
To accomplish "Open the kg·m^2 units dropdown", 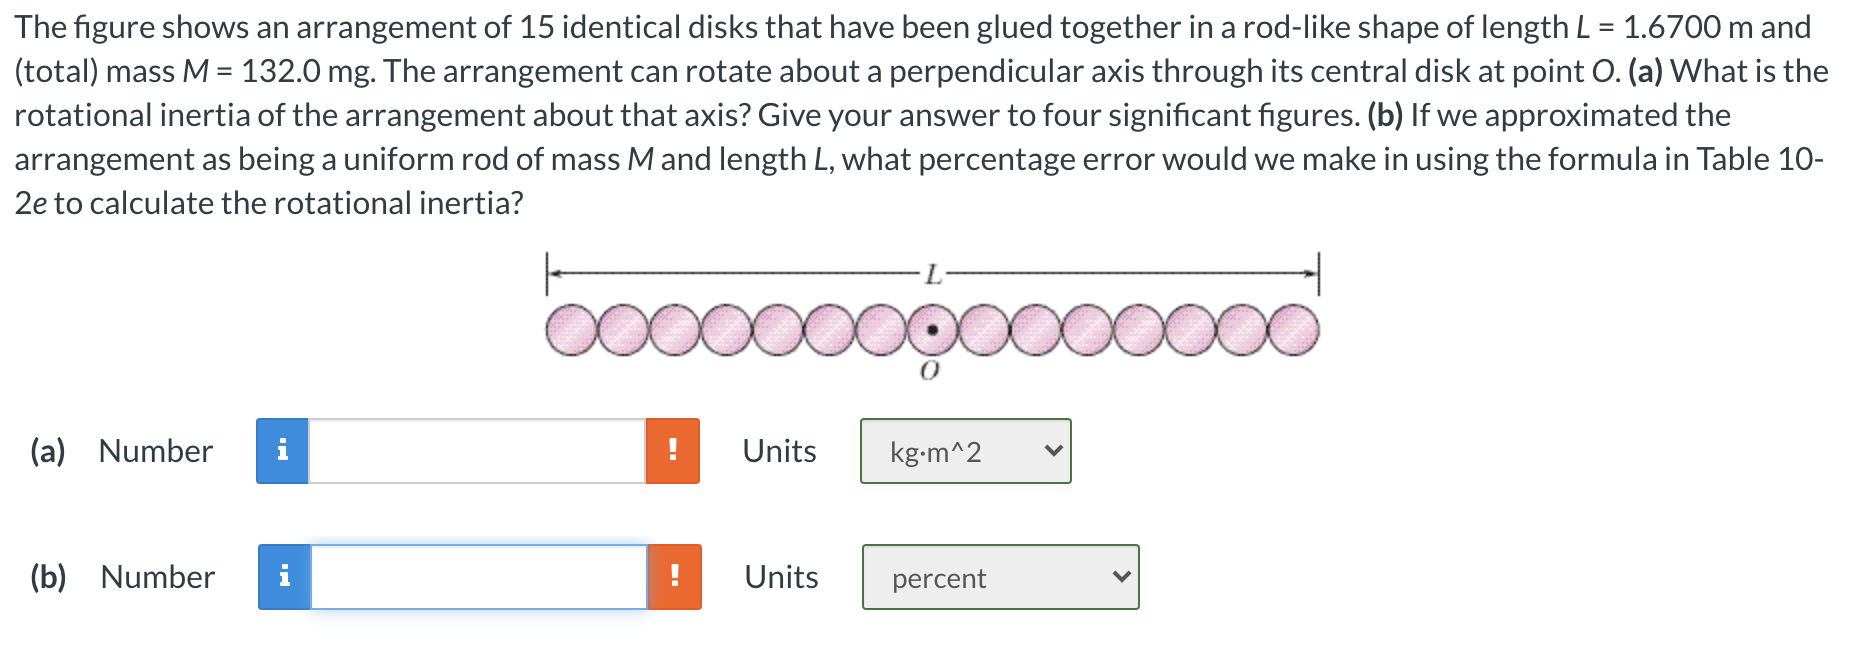I will coord(965,451).
